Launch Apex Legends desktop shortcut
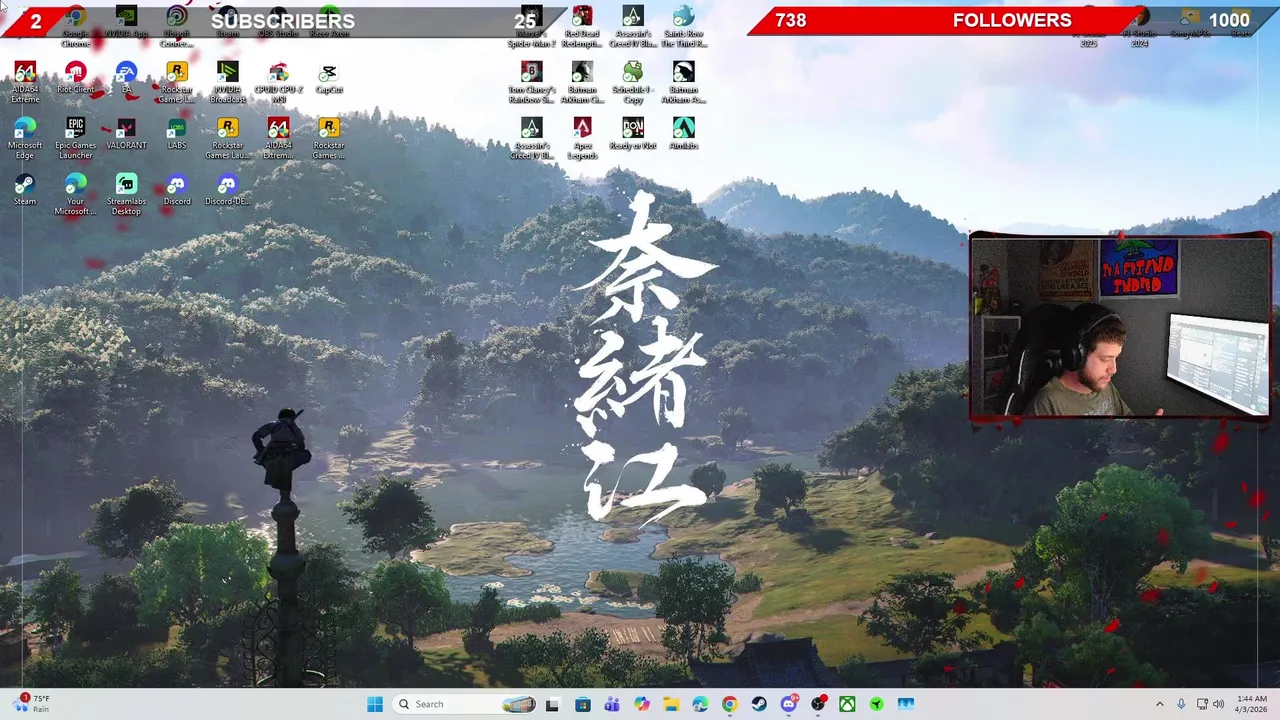This screenshot has width=1280, height=720. [x=582, y=139]
